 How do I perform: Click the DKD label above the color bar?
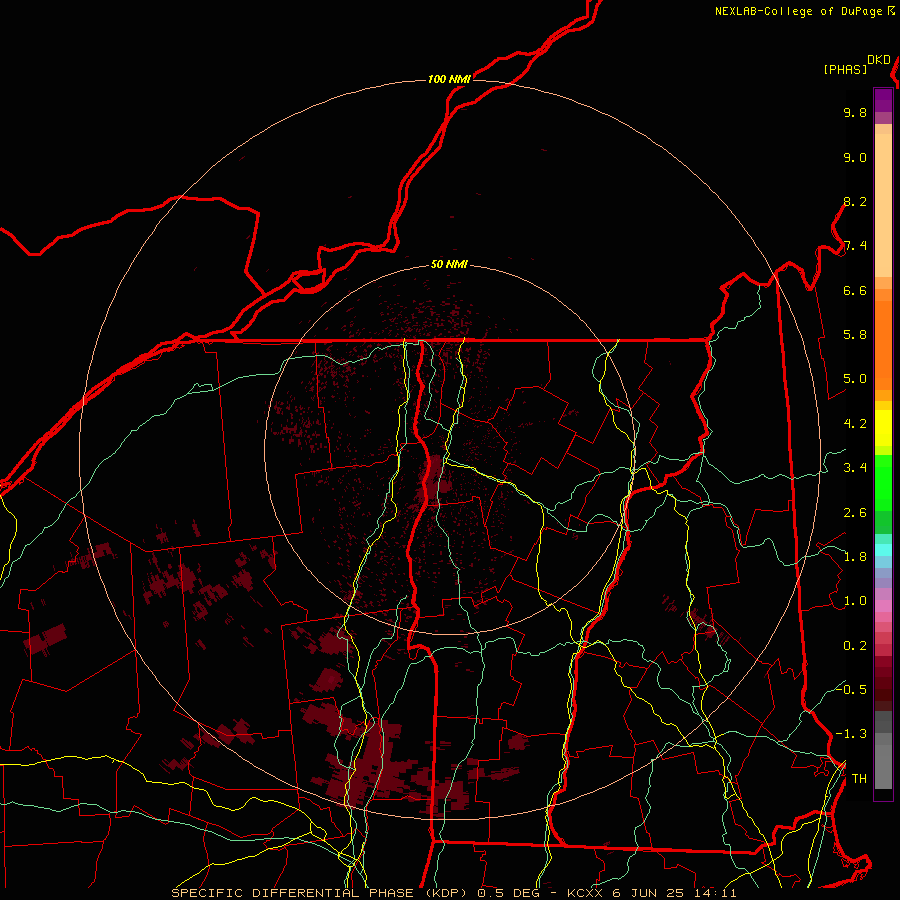(879, 60)
